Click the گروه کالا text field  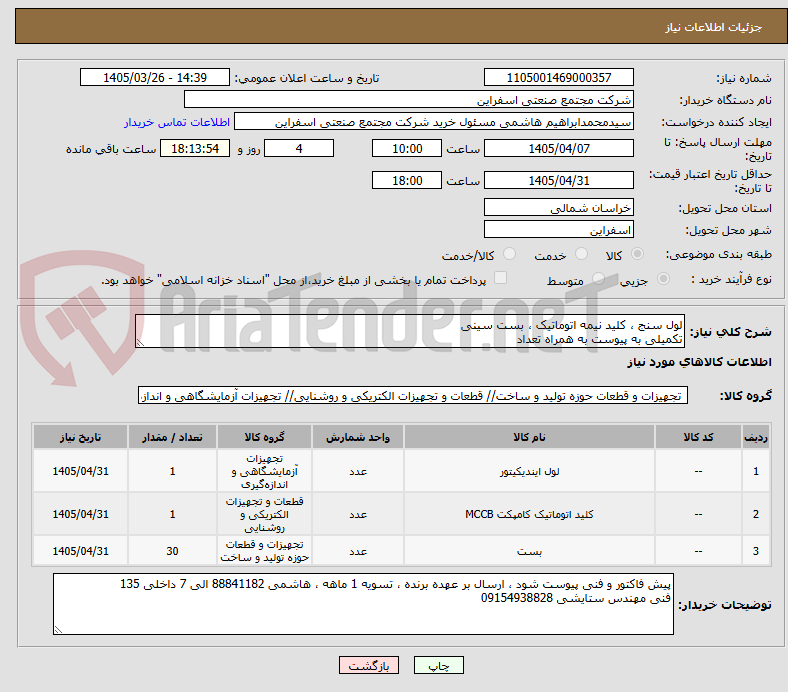click(x=413, y=396)
